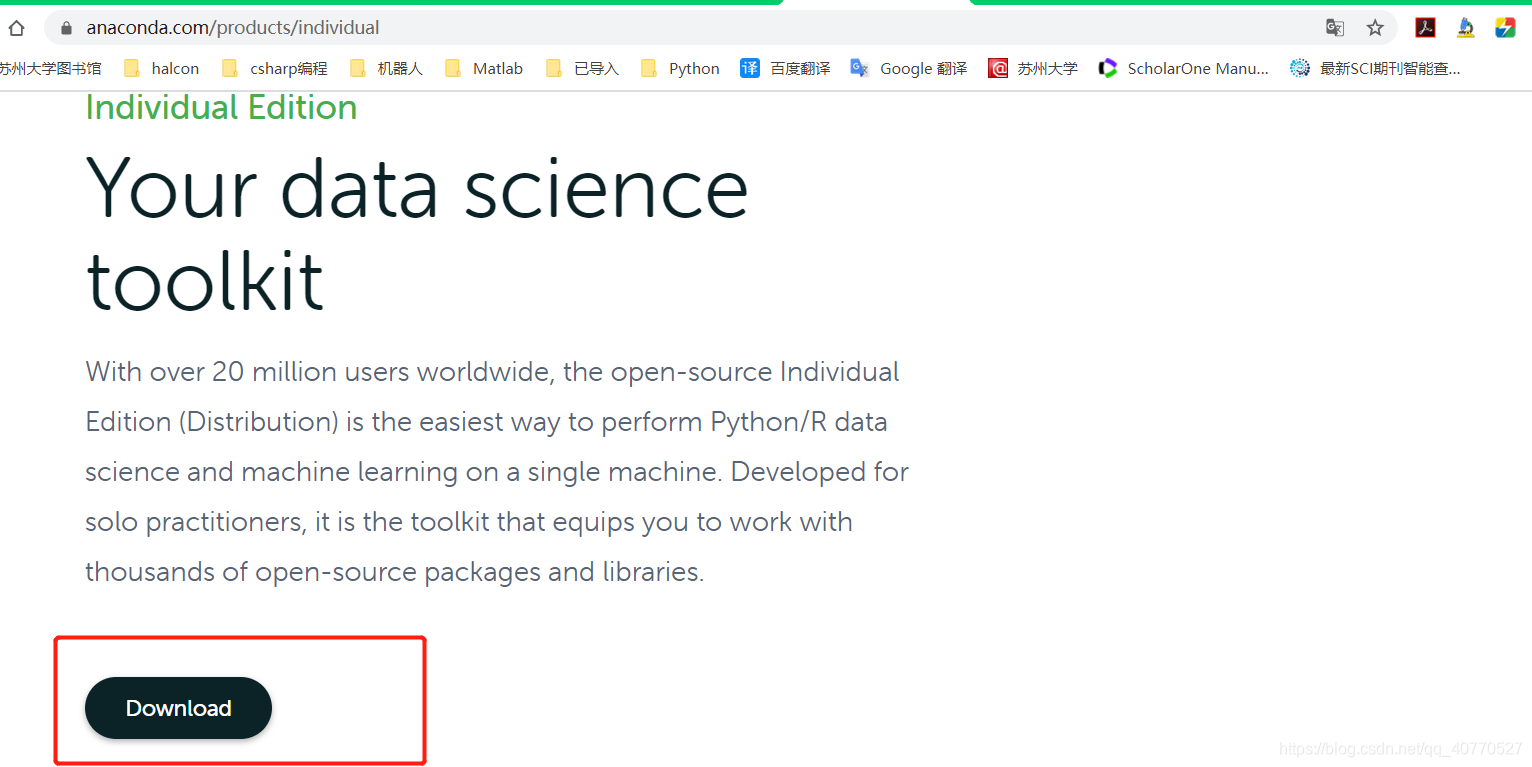Click the 百度翻译 bookmark icon
Screen dimensions: 1532x767
(x=750, y=67)
